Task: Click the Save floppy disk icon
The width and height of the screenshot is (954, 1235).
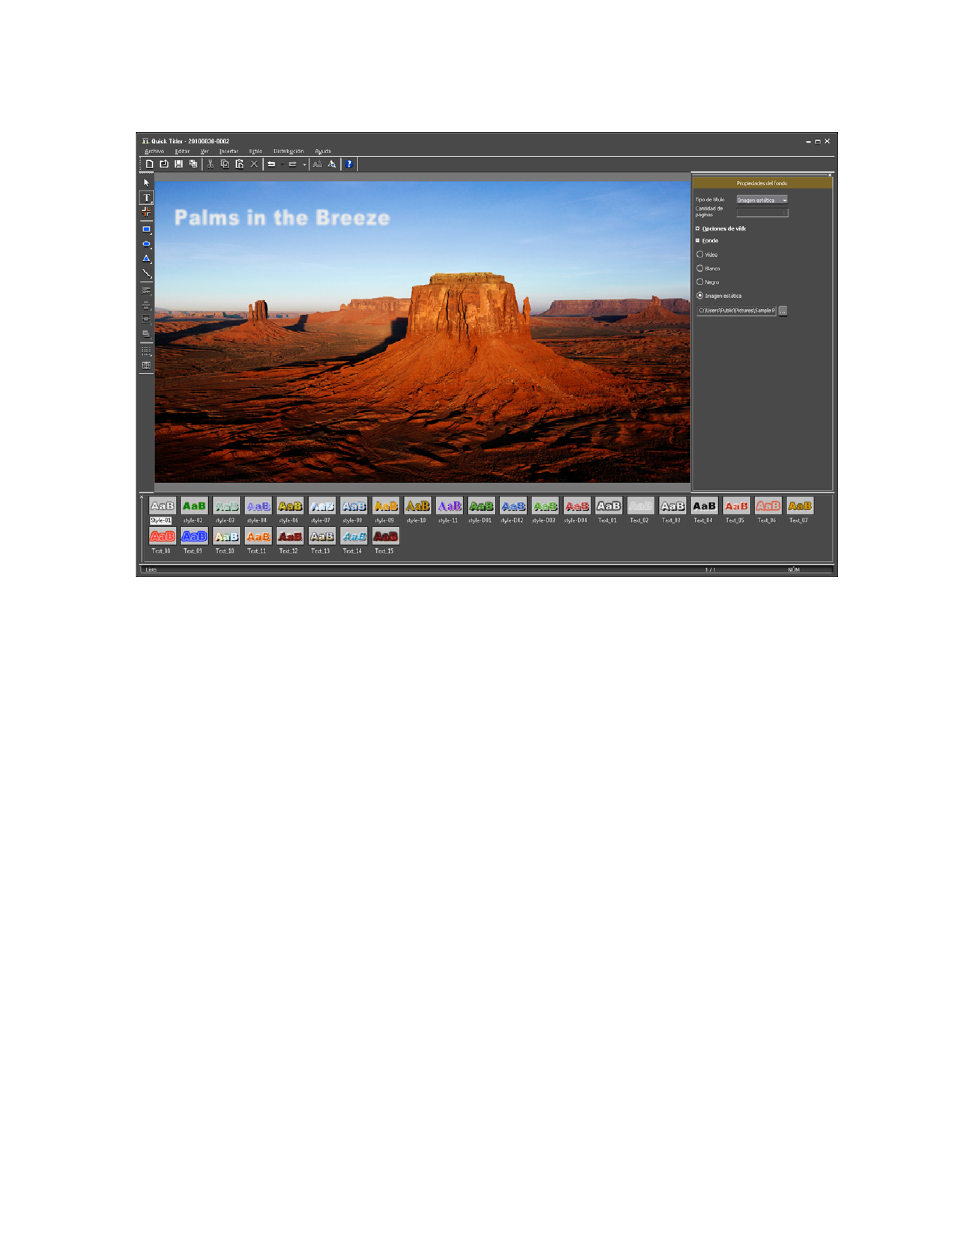Action: tap(179, 164)
